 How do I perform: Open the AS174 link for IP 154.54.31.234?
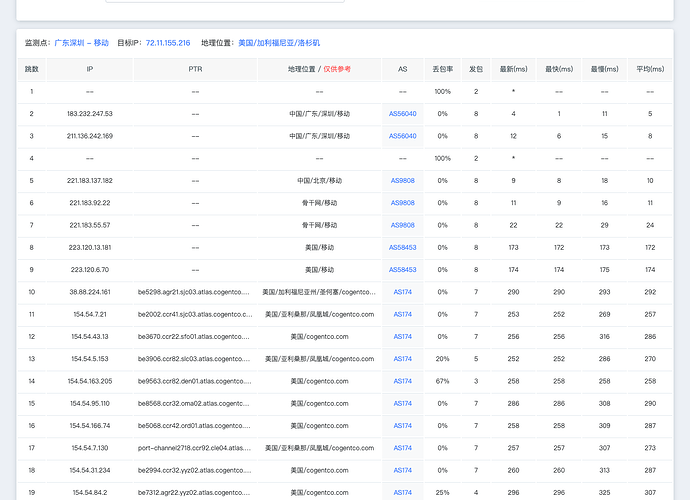coord(403,471)
